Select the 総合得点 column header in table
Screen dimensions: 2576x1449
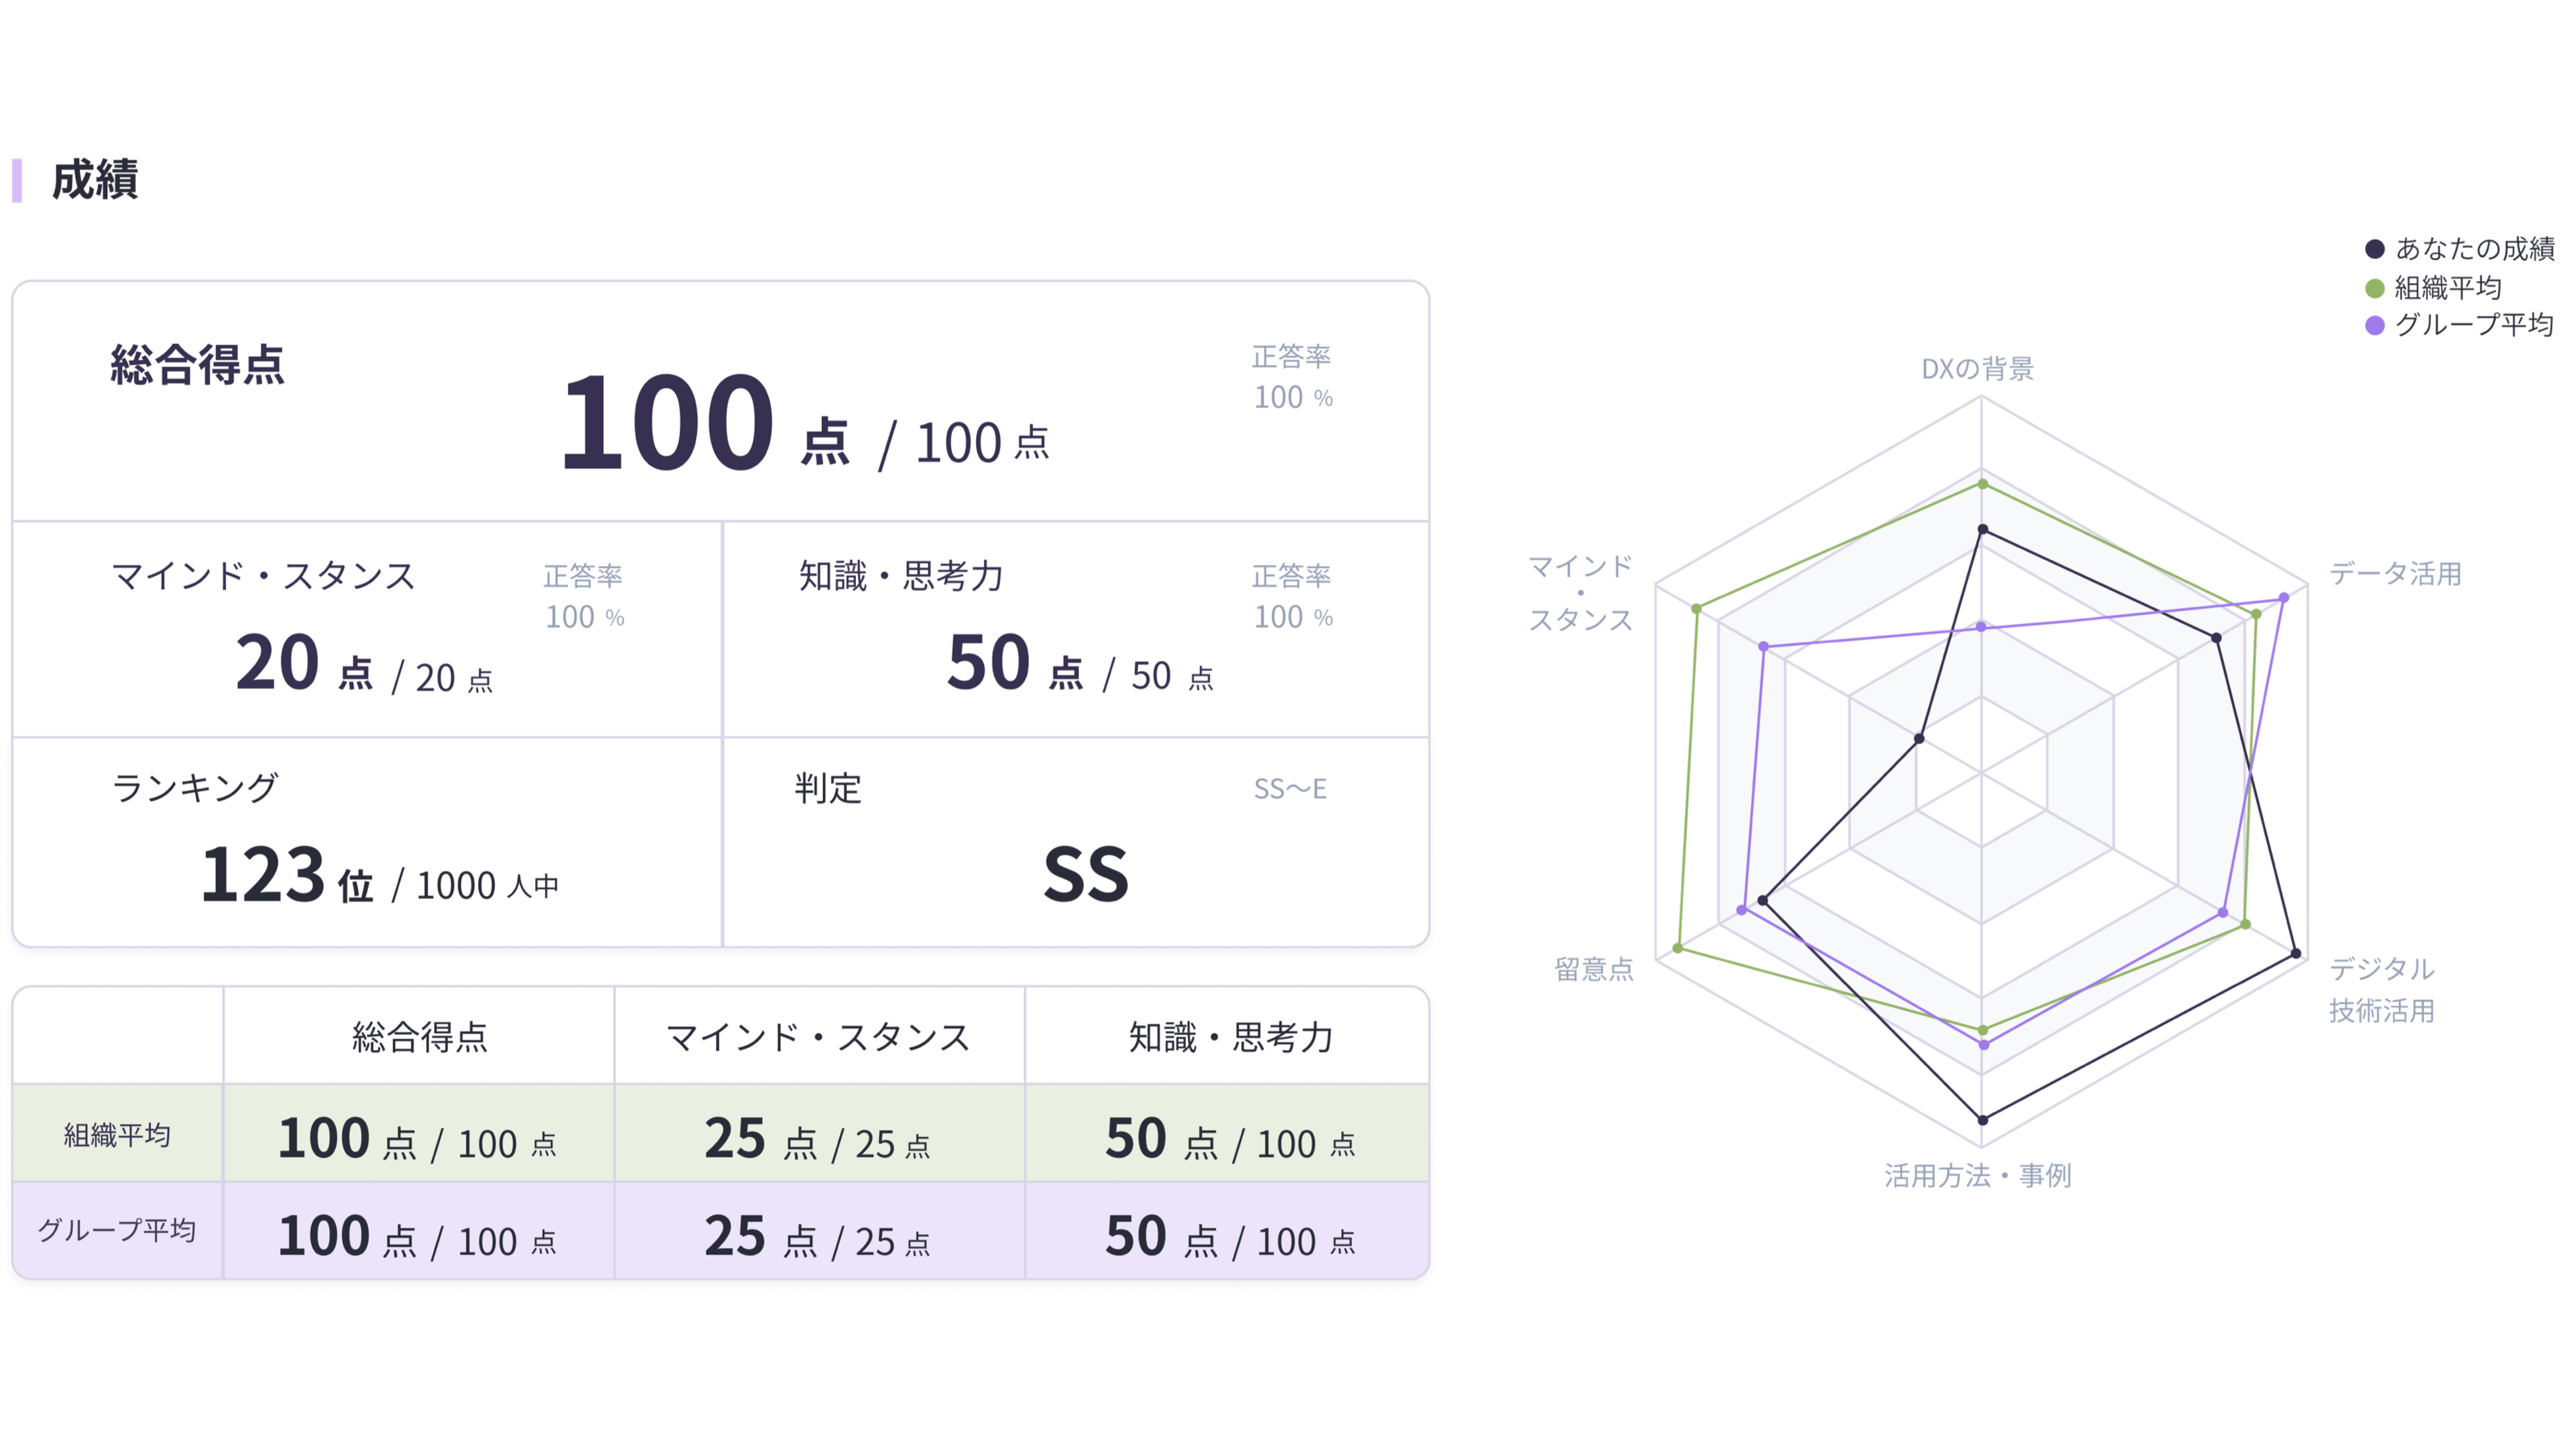[x=419, y=1037]
